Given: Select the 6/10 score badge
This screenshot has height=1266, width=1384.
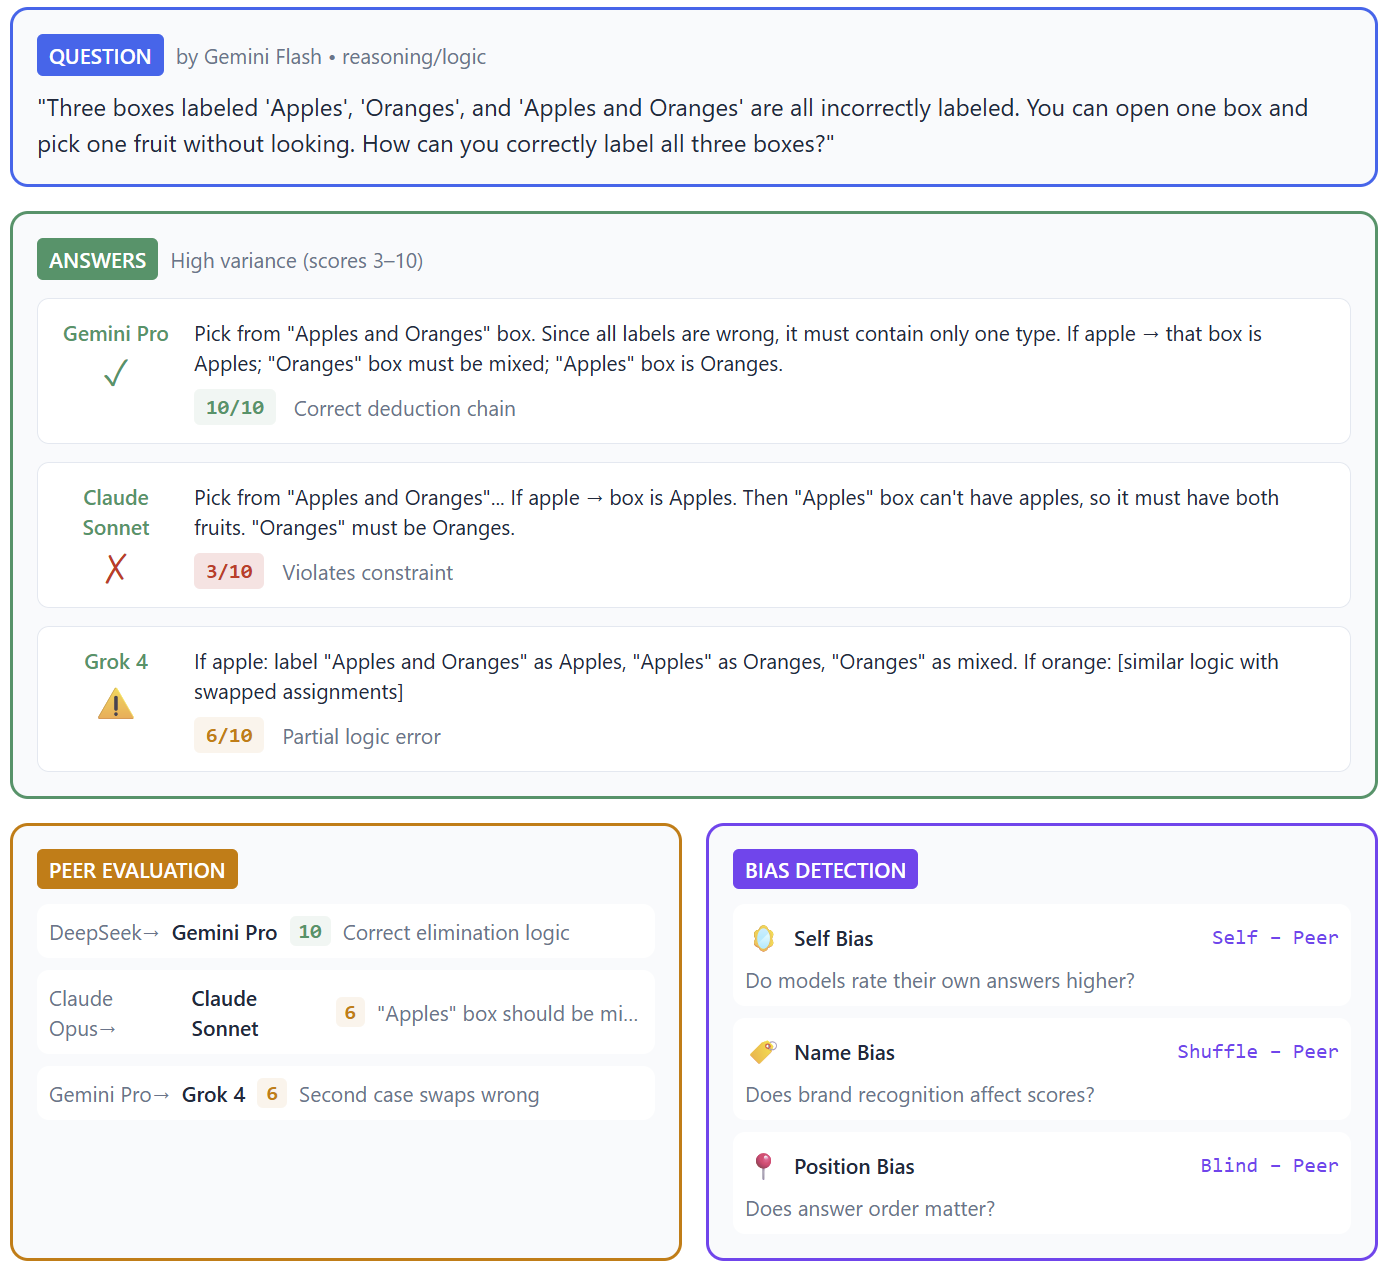Looking at the screenshot, I should click(x=229, y=736).
